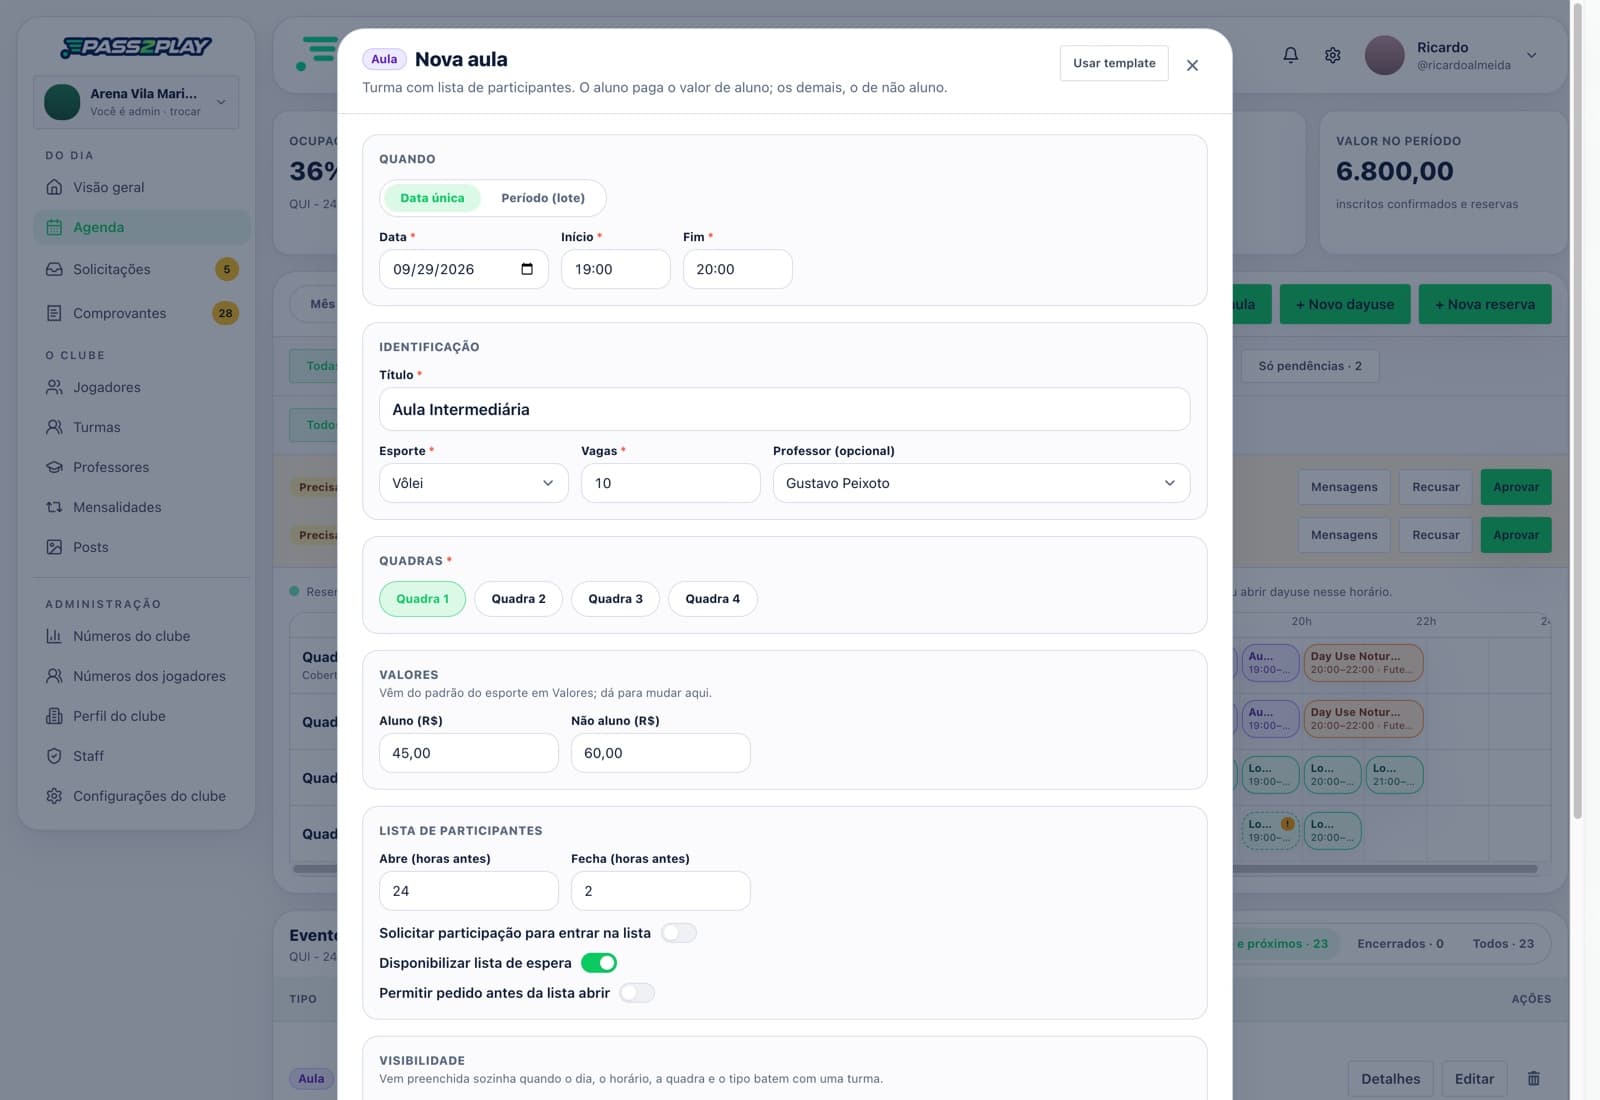Open the Todos · 23 tab

point(1503,943)
